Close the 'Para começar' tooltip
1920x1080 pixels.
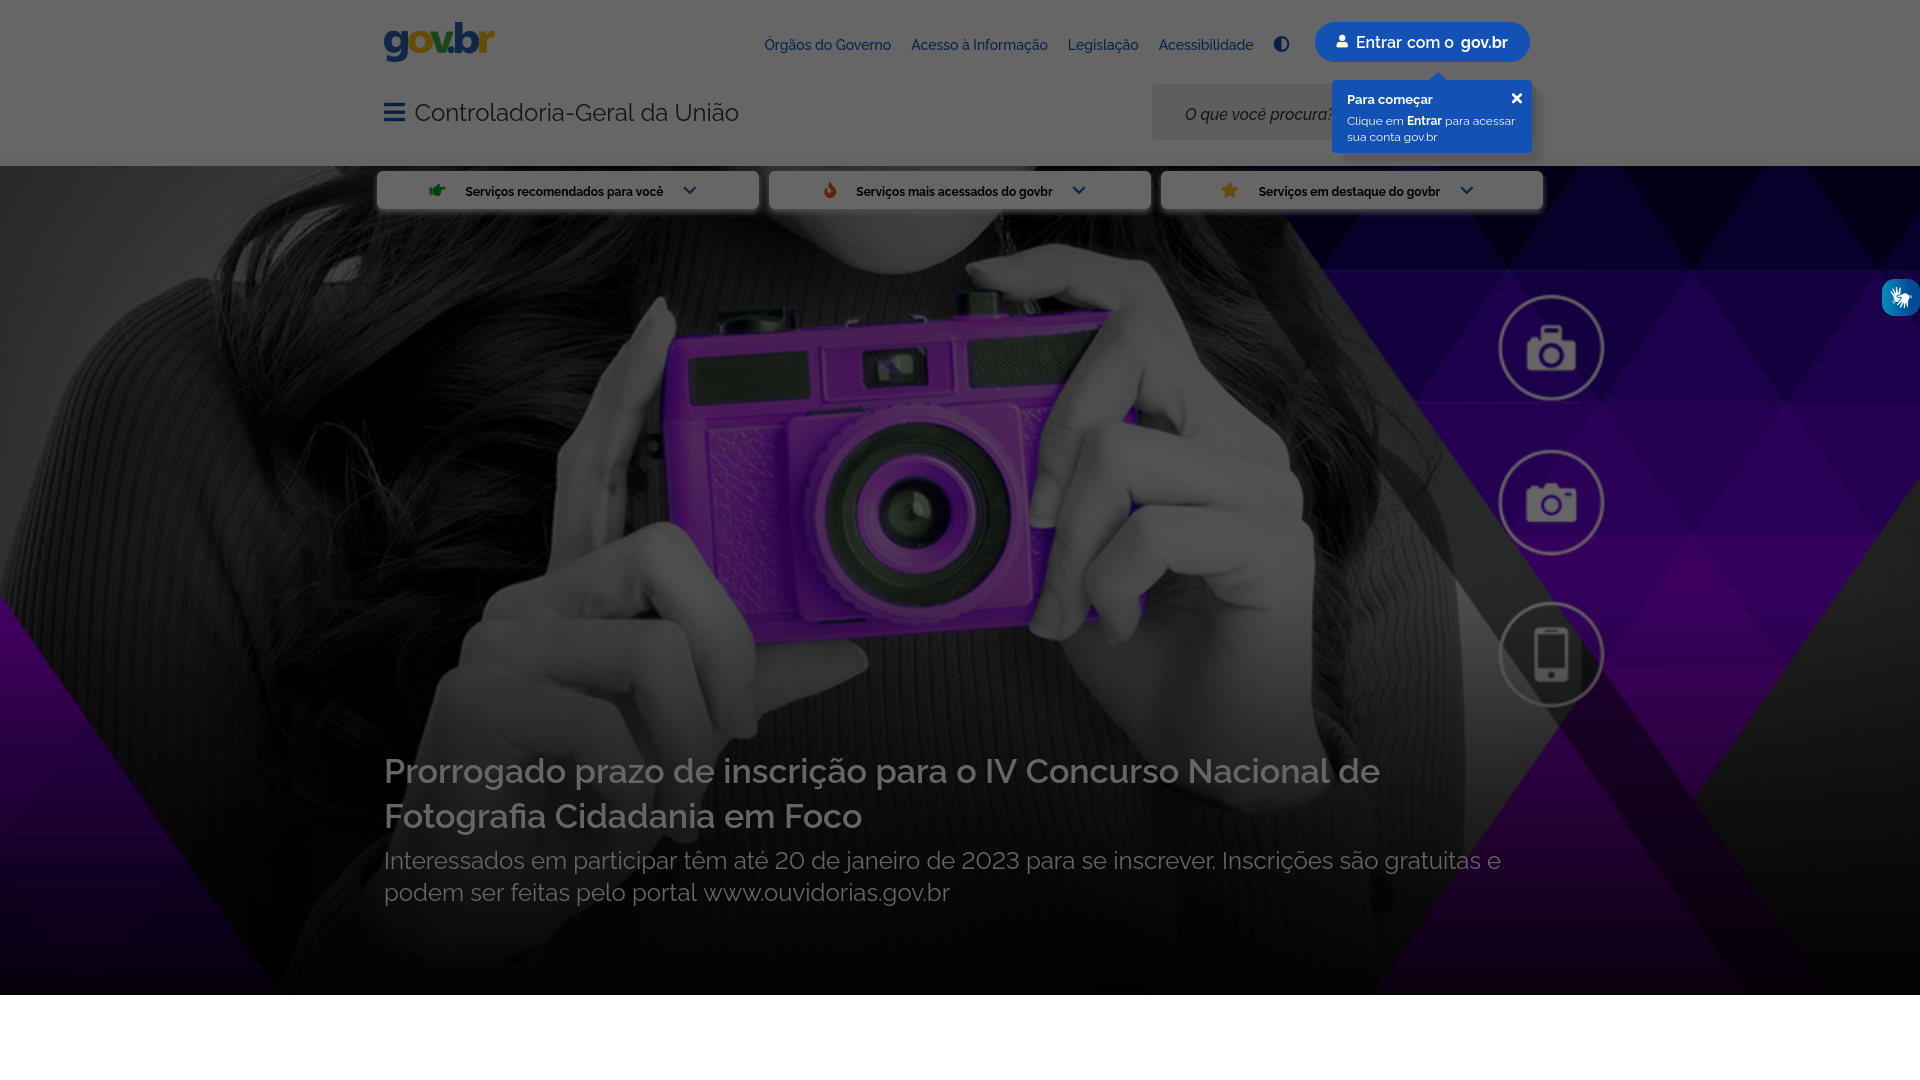[1516, 98]
